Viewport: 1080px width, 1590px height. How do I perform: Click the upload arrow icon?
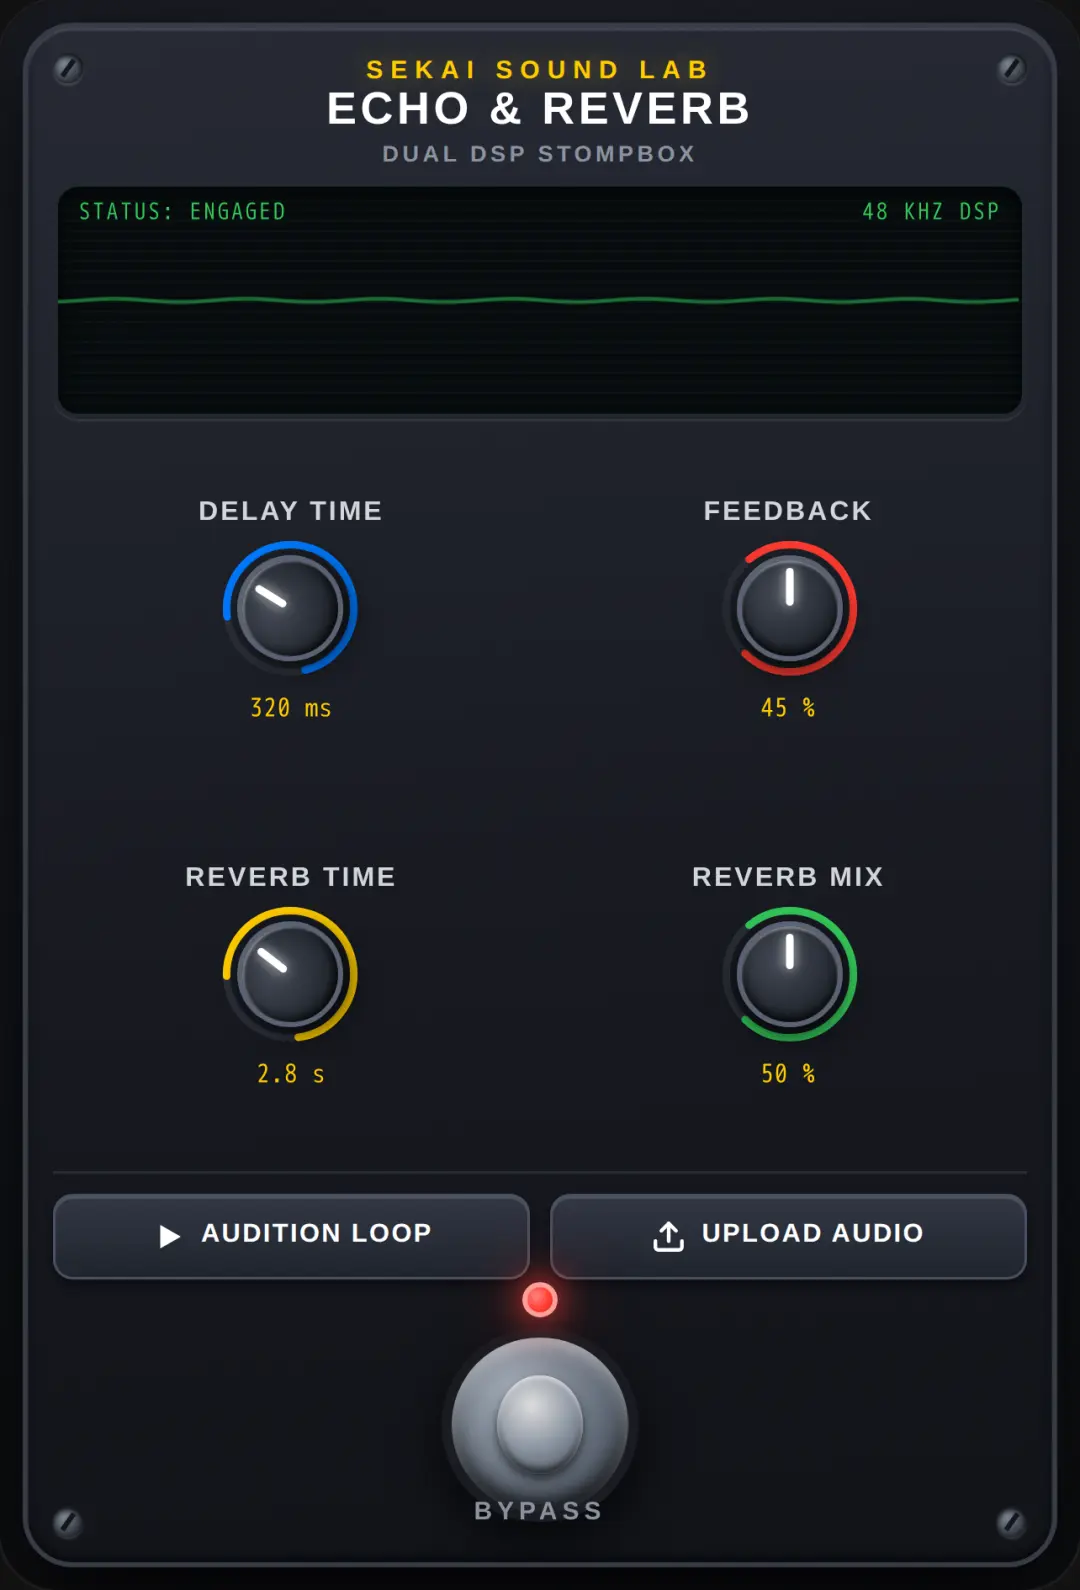click(x=669, y=1236)
